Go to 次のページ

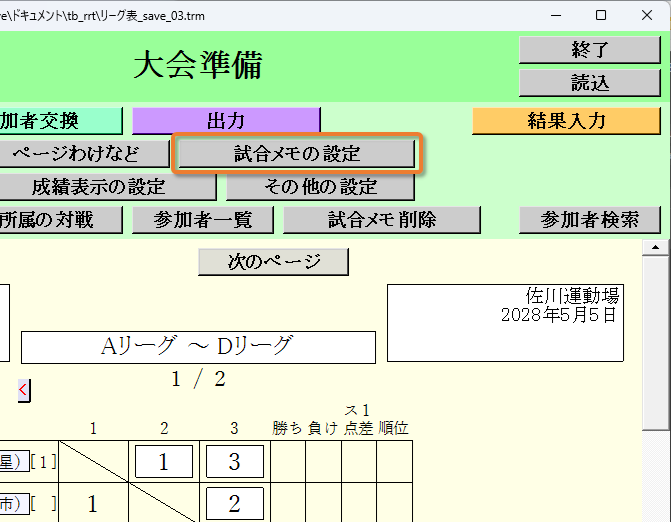[273, 261]
